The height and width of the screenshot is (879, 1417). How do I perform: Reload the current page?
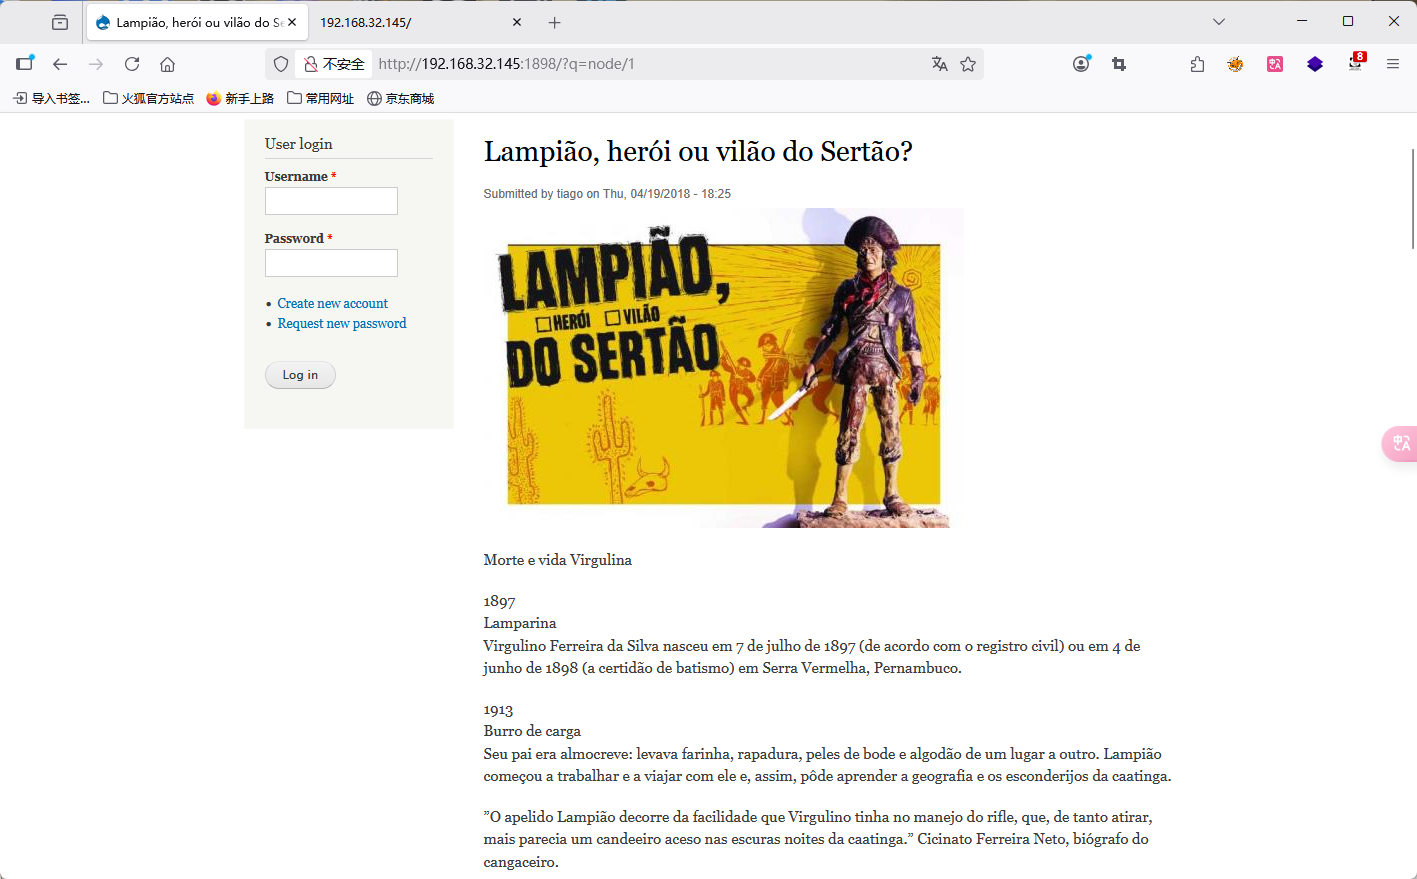[132, 64]
